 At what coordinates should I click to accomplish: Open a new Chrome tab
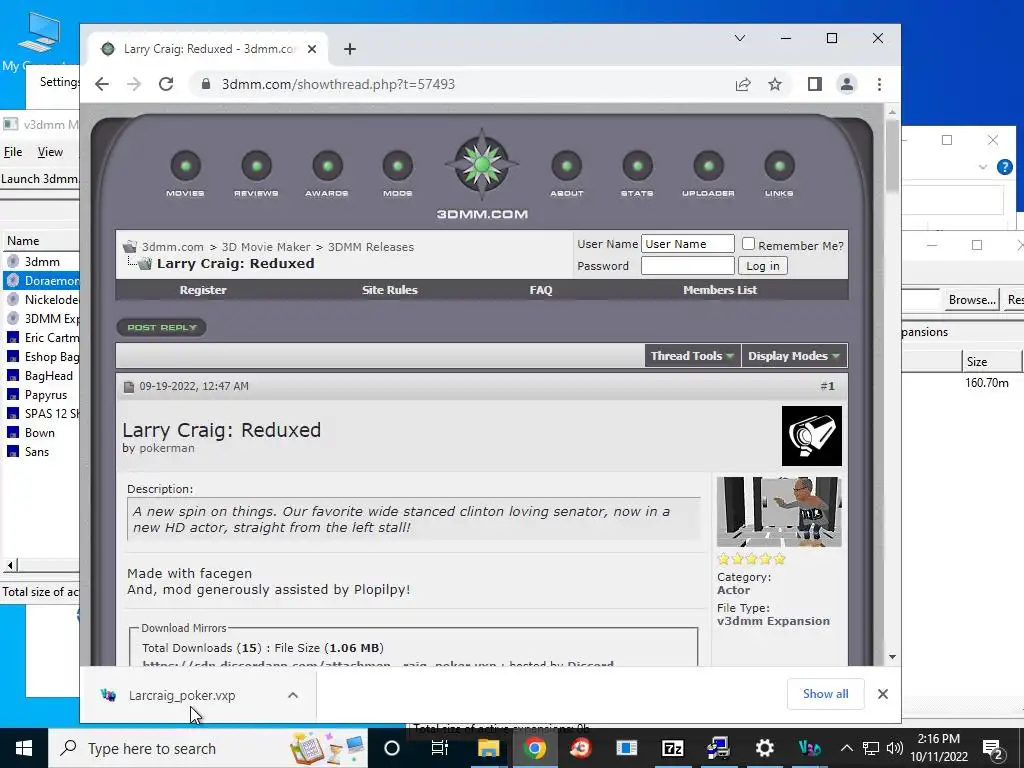point(349,49)
